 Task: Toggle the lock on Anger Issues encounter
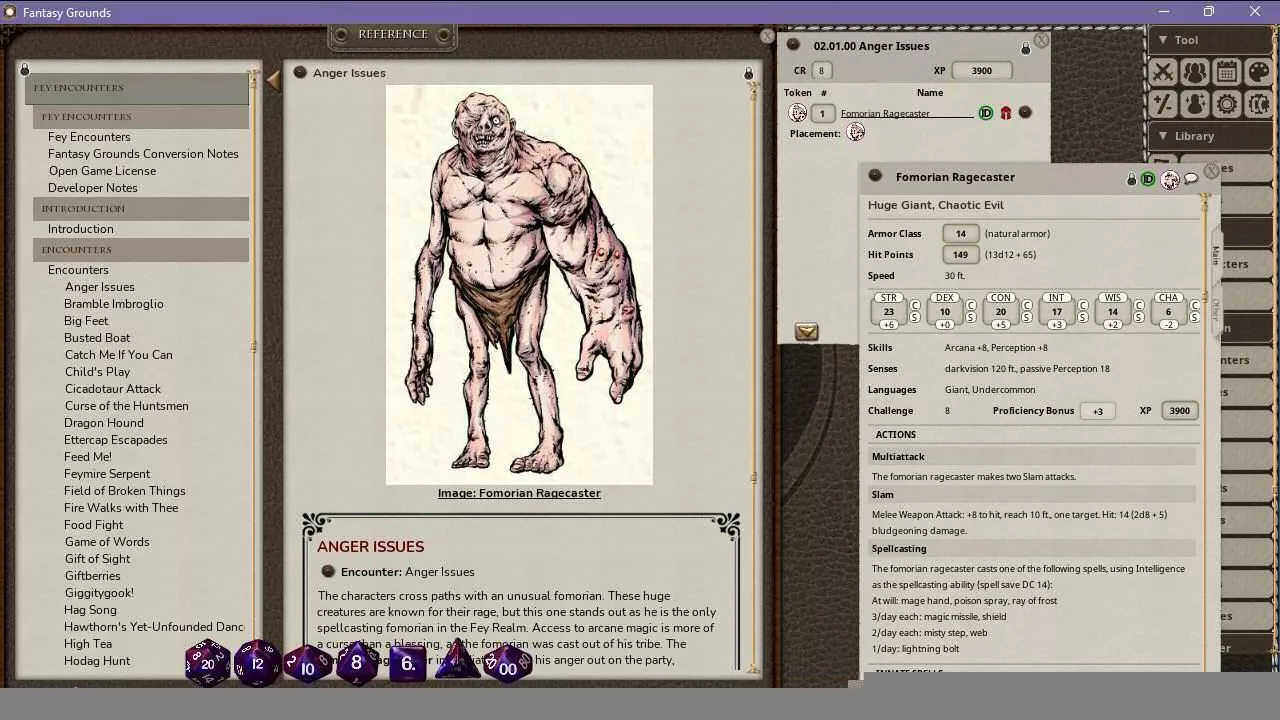(x=1025, y=48)
